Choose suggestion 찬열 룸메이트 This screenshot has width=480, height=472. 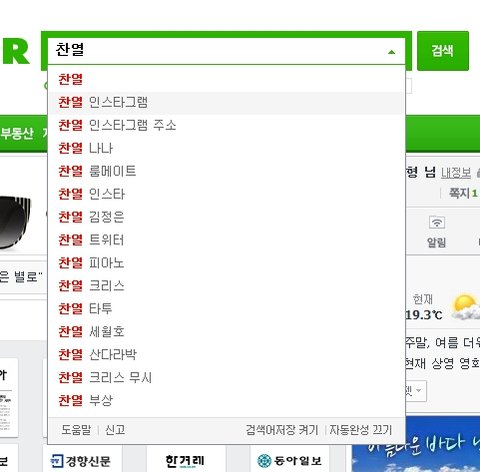226,171
